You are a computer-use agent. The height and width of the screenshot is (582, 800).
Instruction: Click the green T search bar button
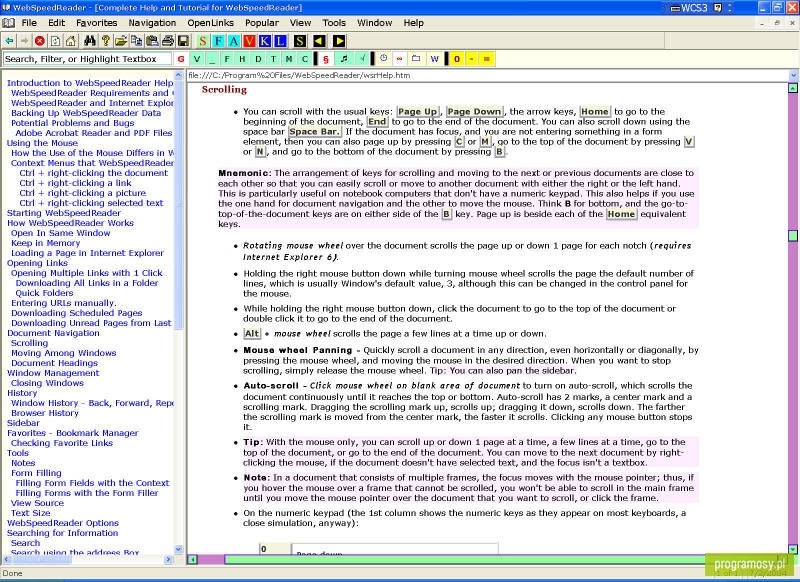(x=273, y=59)
